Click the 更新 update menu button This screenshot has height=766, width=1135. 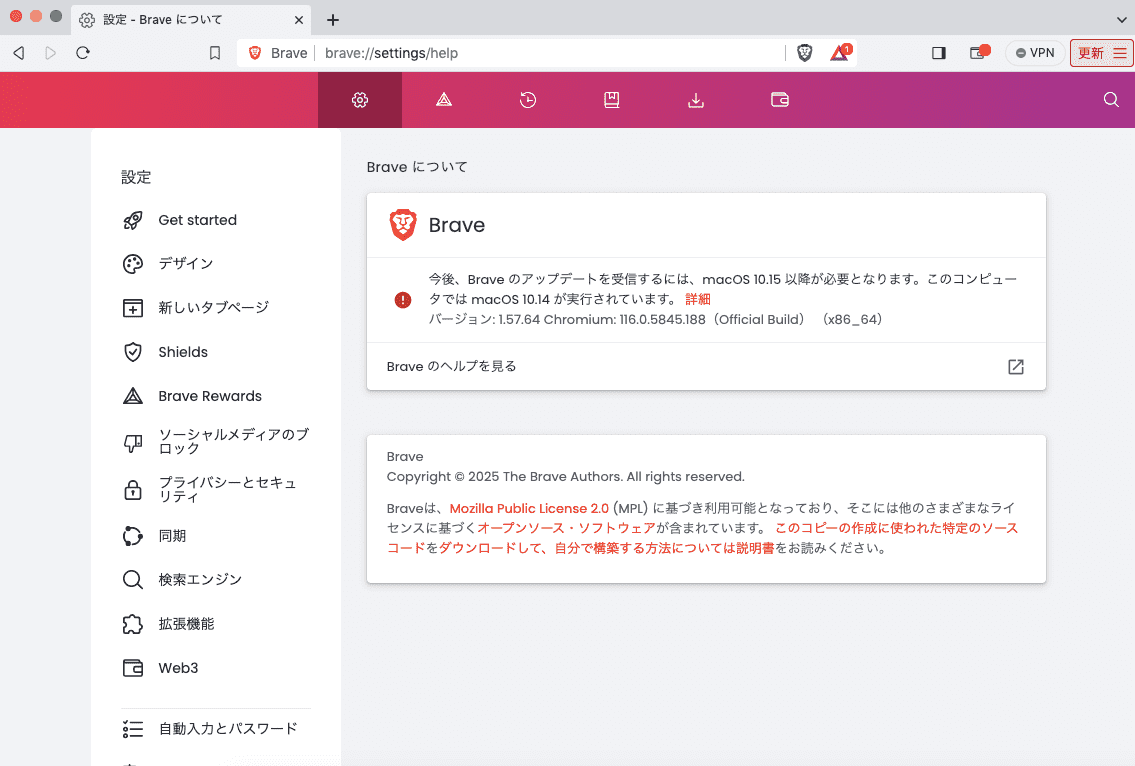[x=1102, y=53]
